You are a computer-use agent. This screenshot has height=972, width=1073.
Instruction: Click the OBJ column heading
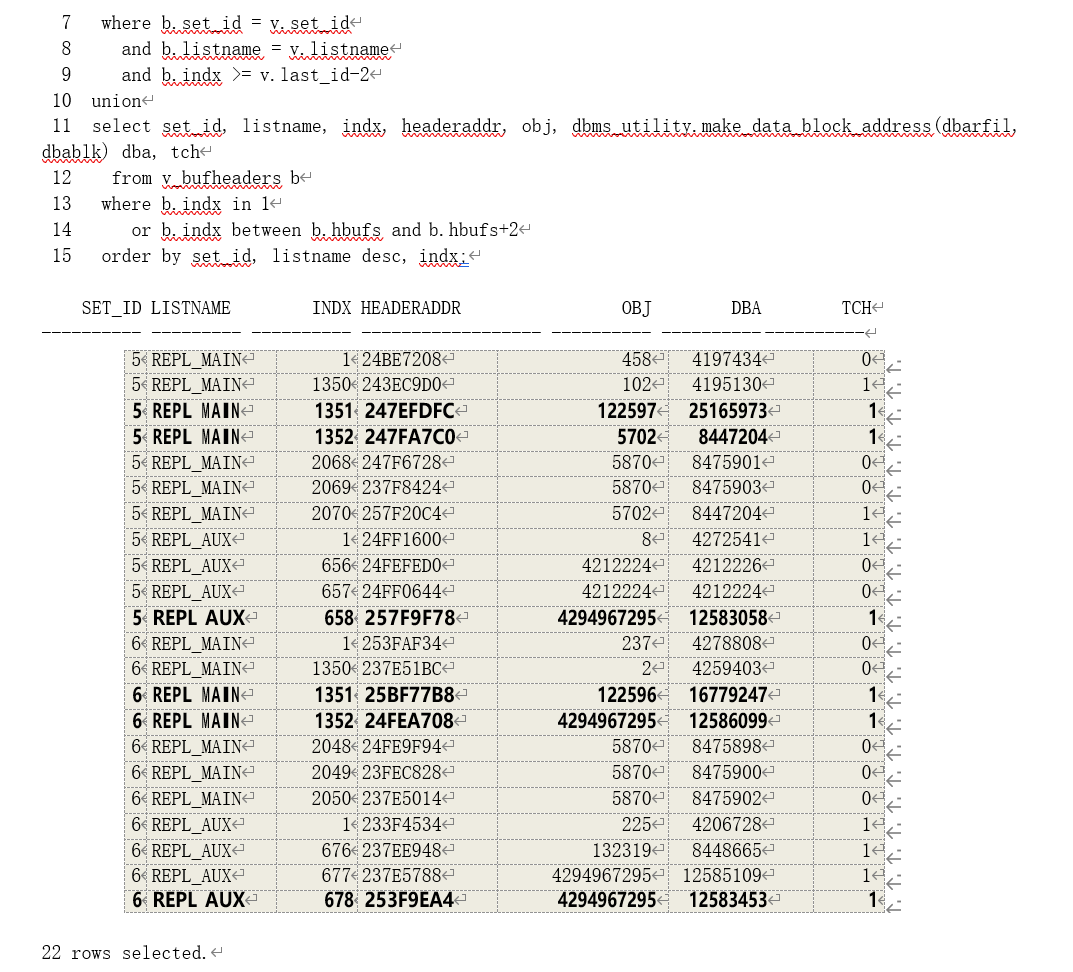point(636,309)
